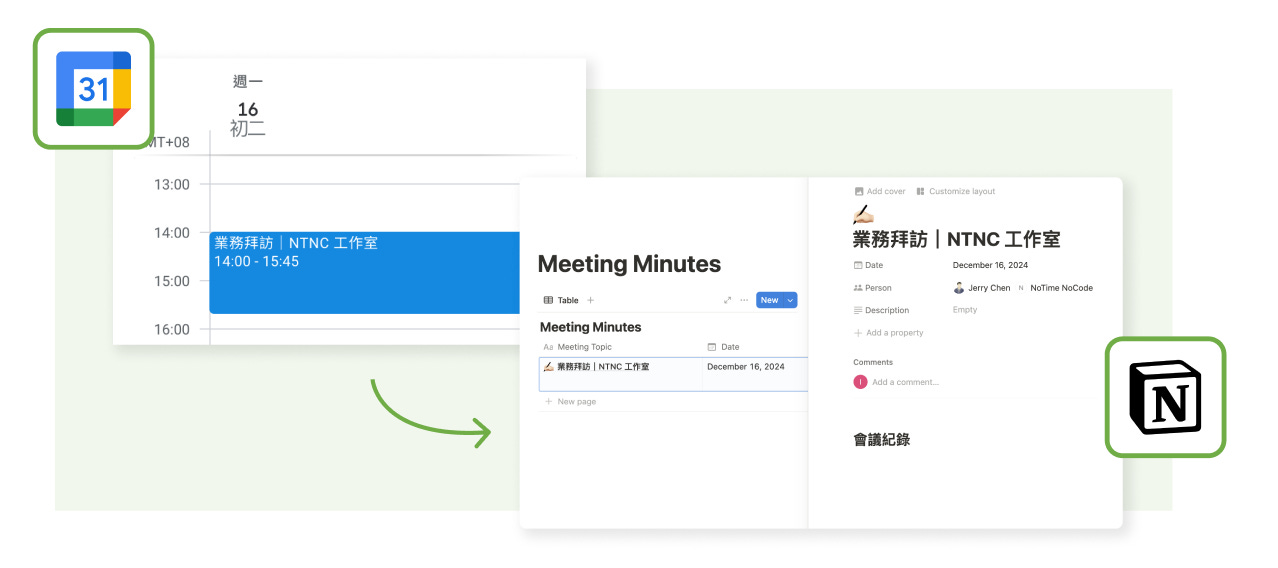Viewport: 1278px width, 568px height.
Task: Click the Add cover button
Action: coord(880,191)
